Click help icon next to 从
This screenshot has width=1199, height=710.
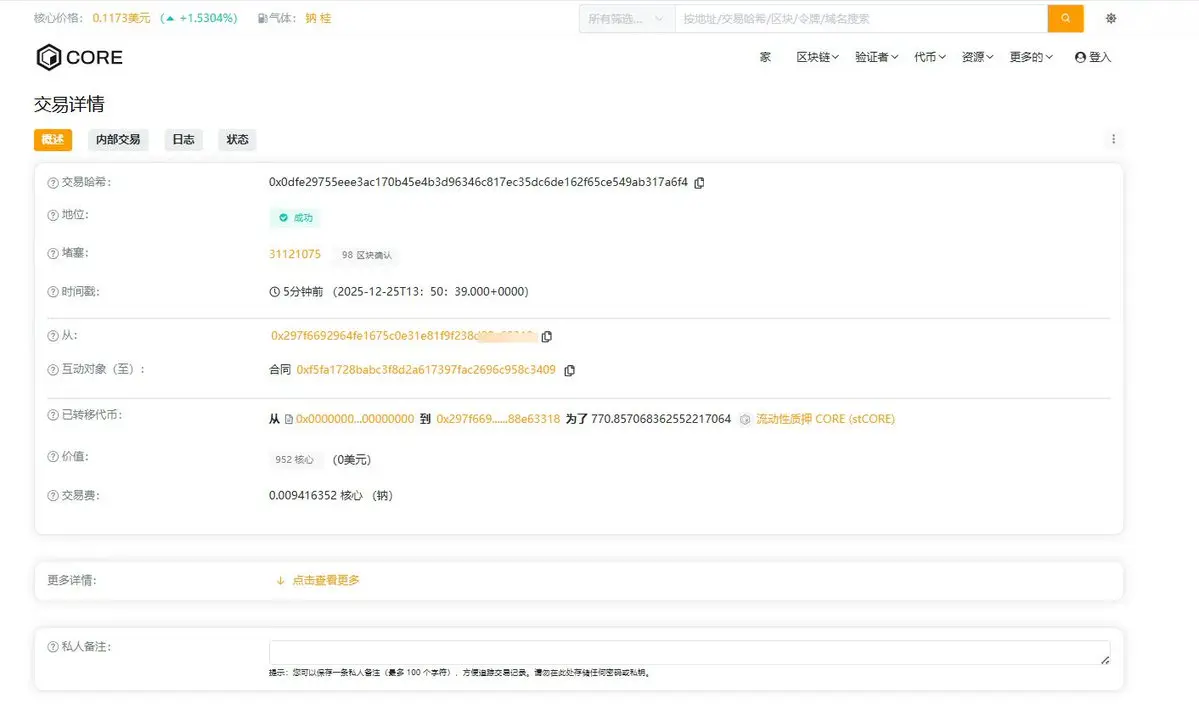click(x=53, y=336)
